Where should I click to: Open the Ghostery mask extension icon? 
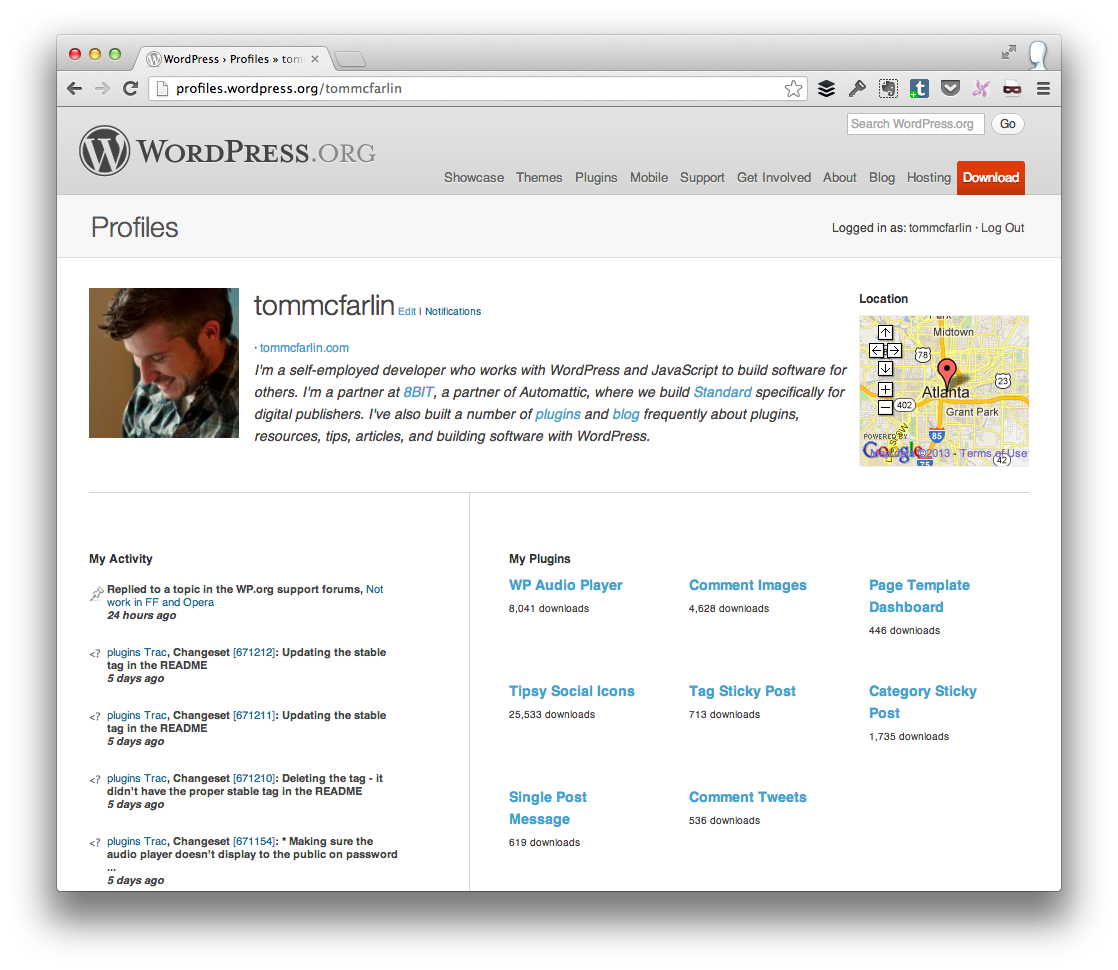(x=1011, y=88)
